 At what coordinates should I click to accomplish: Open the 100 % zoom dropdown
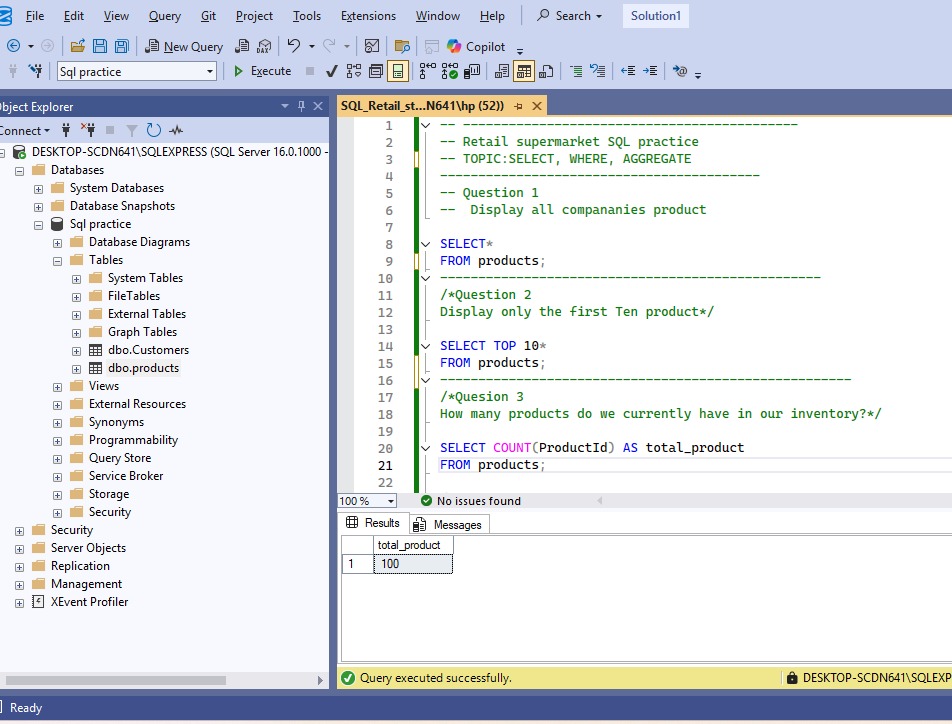point(367,501)
